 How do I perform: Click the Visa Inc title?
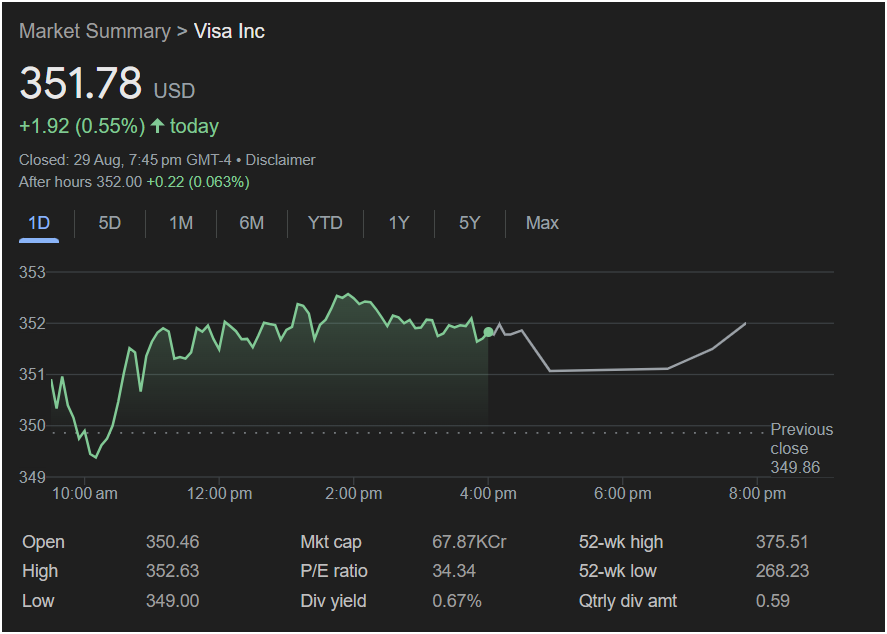point(229,31)
